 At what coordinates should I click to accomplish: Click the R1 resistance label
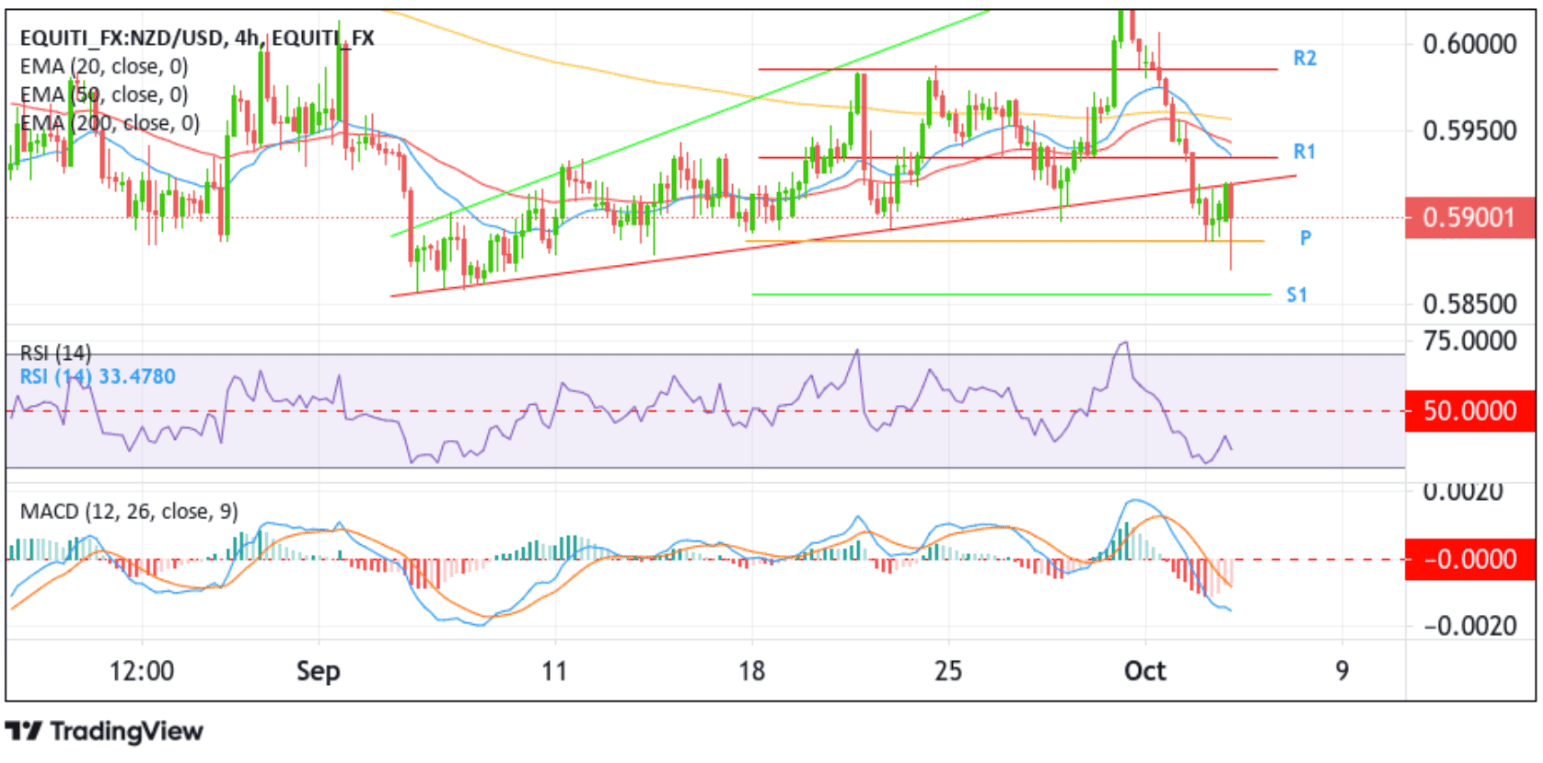pyautogui.click(x=1303, y=151)
